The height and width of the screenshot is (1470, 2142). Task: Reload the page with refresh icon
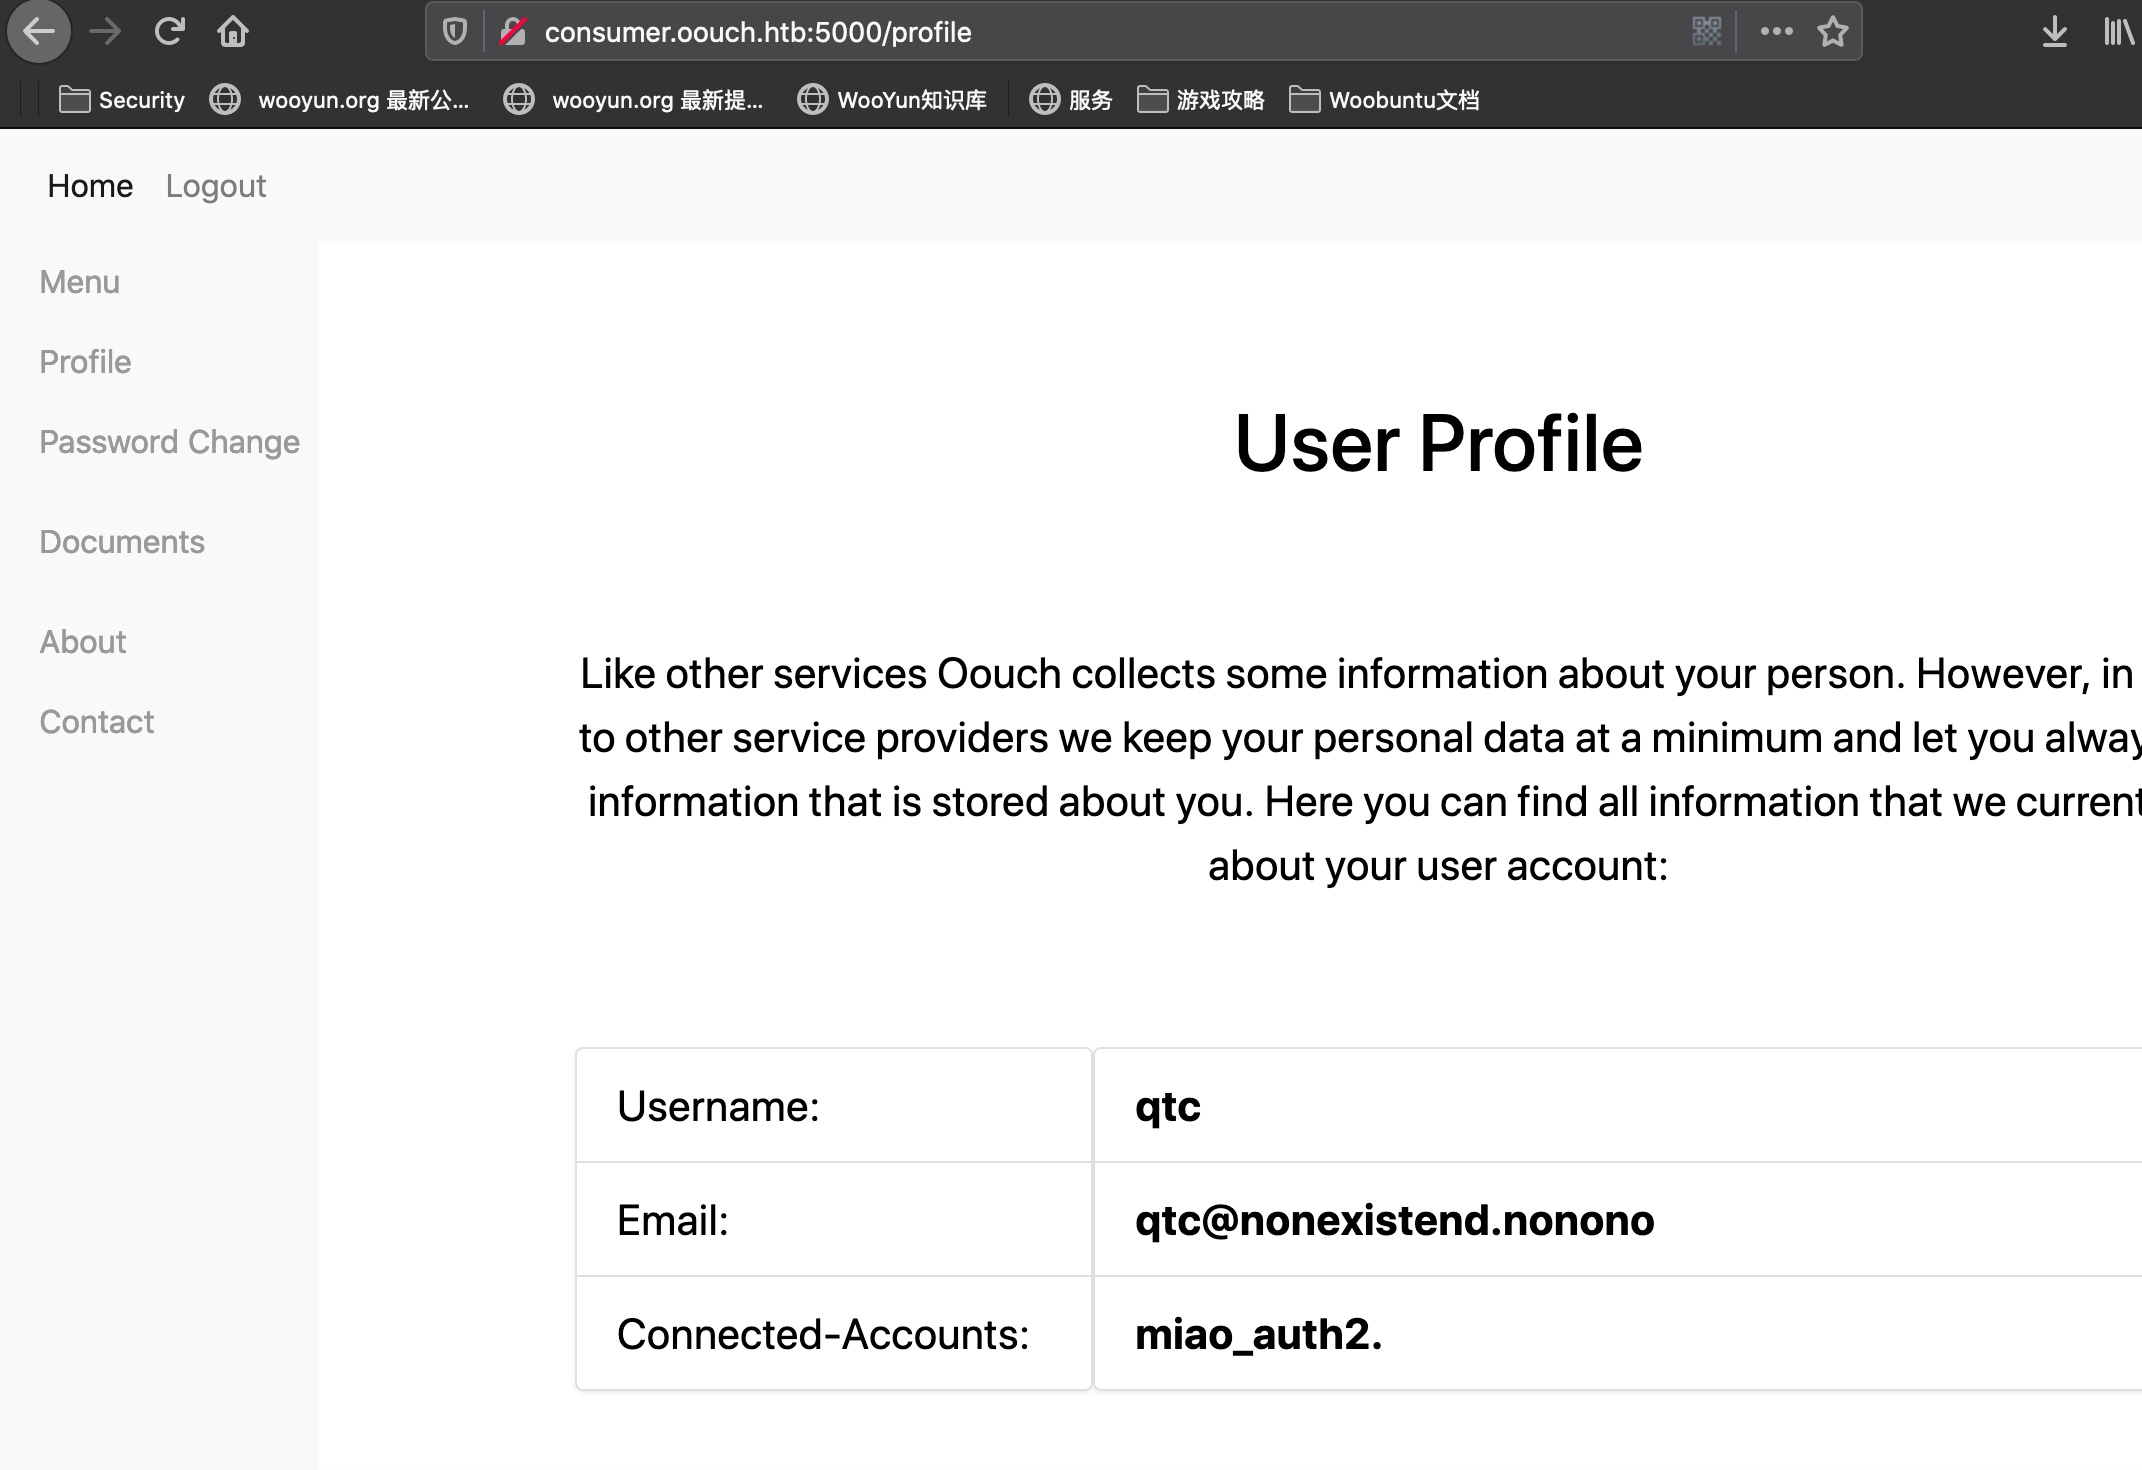tap(169, 32)
